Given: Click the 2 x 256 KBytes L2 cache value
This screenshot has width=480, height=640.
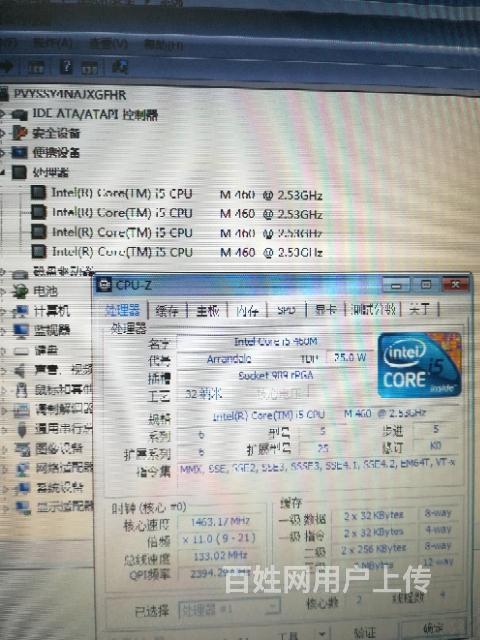Looking at the screenshot, I should [x=373, y=549].
